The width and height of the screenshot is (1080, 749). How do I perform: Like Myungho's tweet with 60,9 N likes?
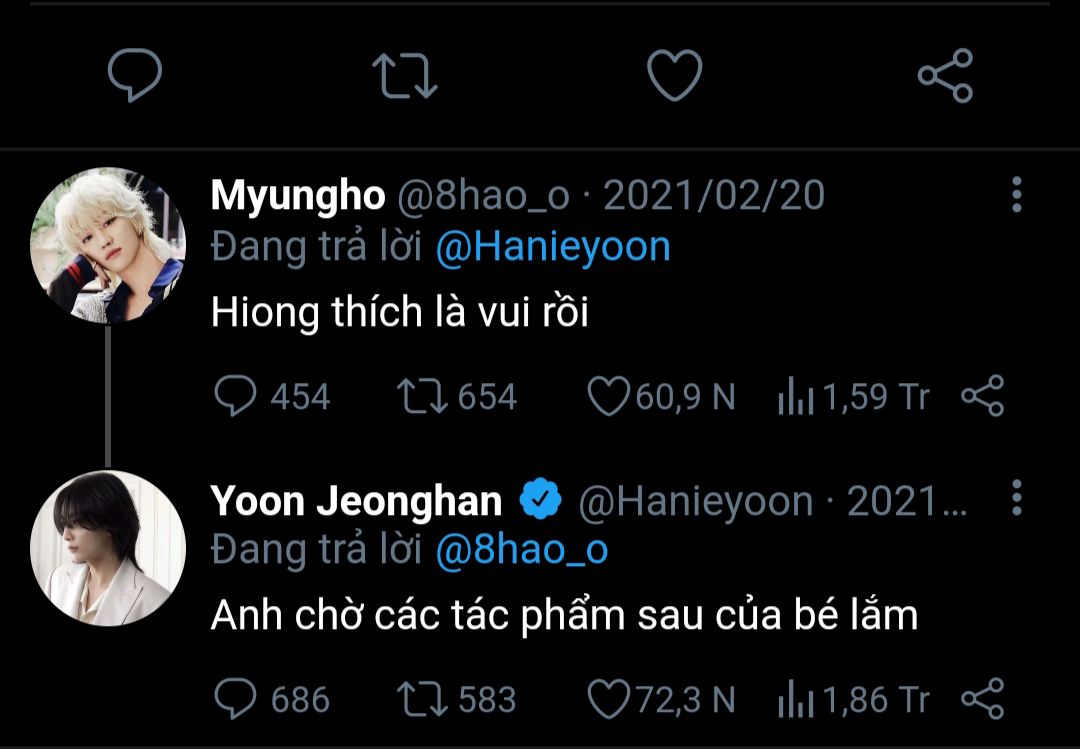coord(607,397)
